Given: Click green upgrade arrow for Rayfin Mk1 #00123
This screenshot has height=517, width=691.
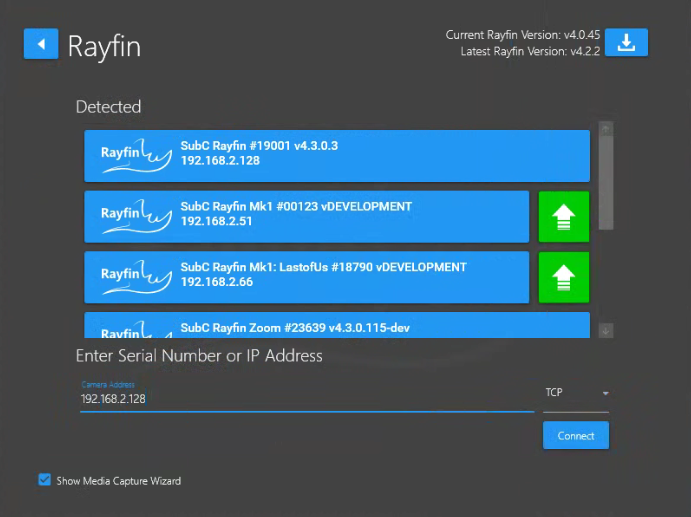Looking at the screenshot, I should [563, 217].
